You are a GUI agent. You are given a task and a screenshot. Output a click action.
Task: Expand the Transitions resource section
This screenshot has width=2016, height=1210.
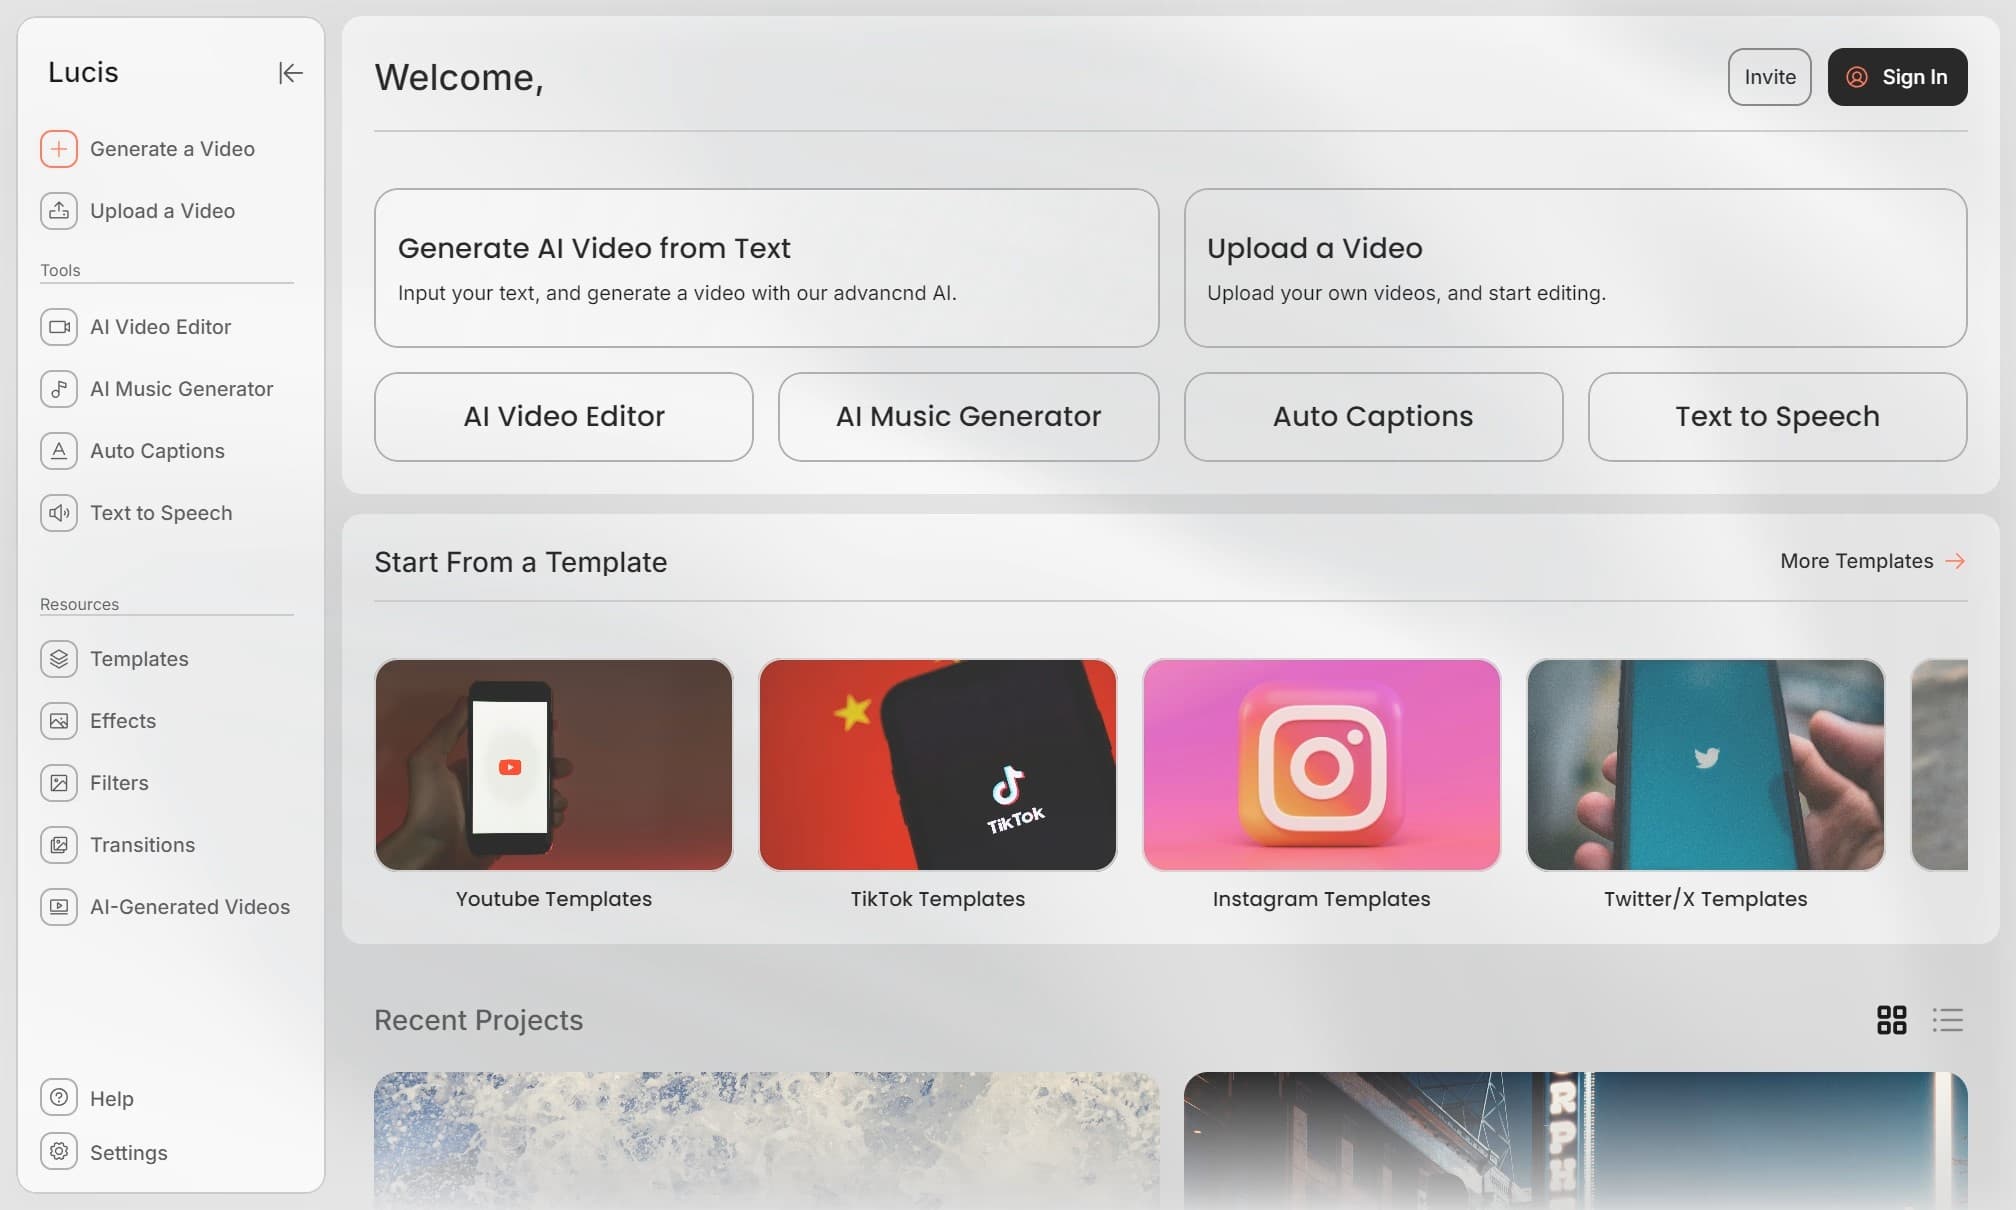(x=141, y=844)
